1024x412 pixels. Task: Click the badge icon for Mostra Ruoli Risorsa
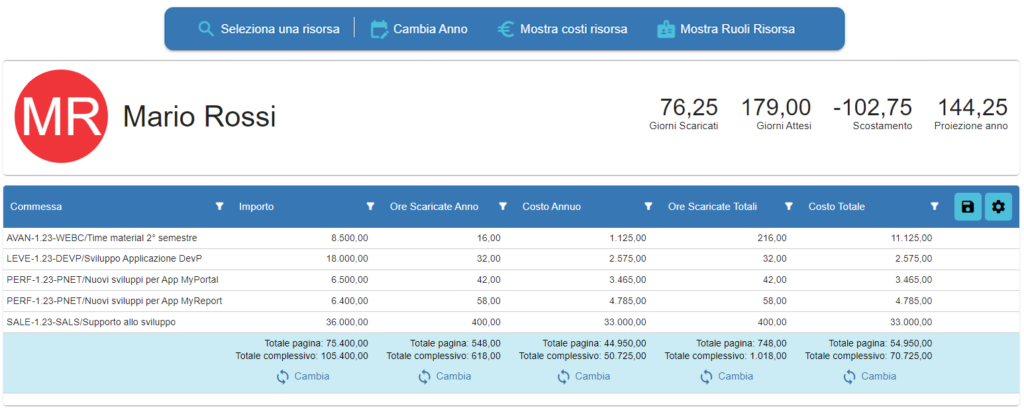tap(665, 29)
